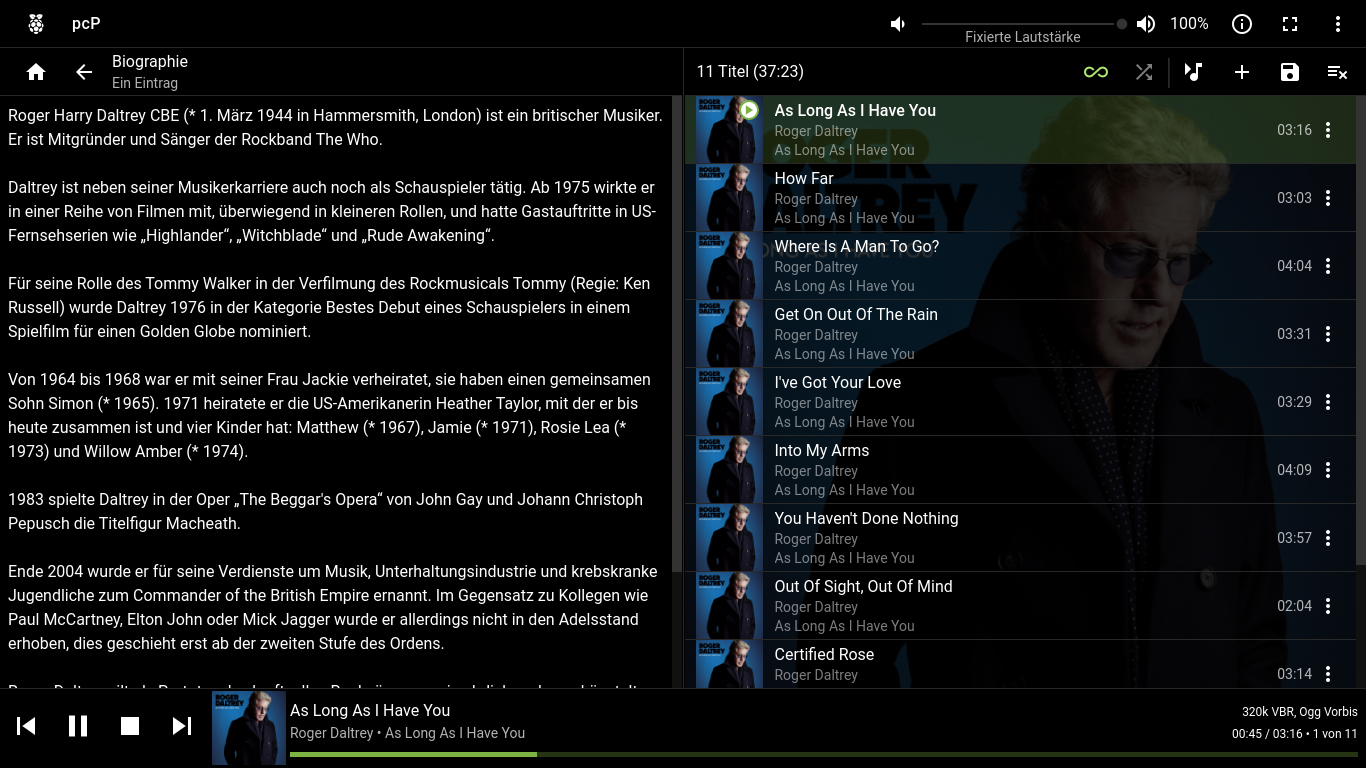Screen dimensions: 1366x768
Task: Click now-playing album cover in bottom bar
Action: 249,730
